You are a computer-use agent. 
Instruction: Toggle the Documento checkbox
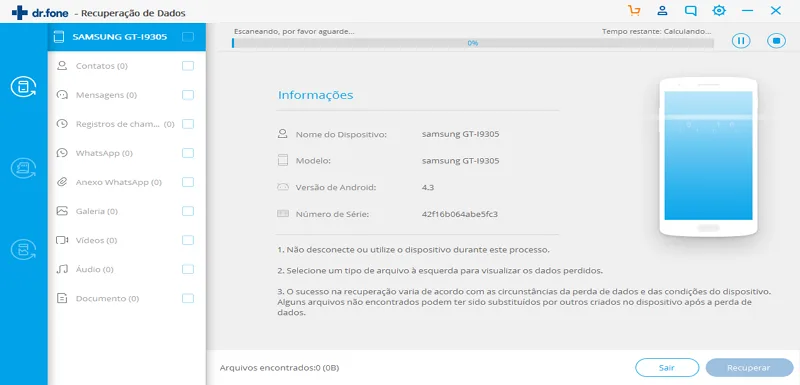[x=188, y=298]
